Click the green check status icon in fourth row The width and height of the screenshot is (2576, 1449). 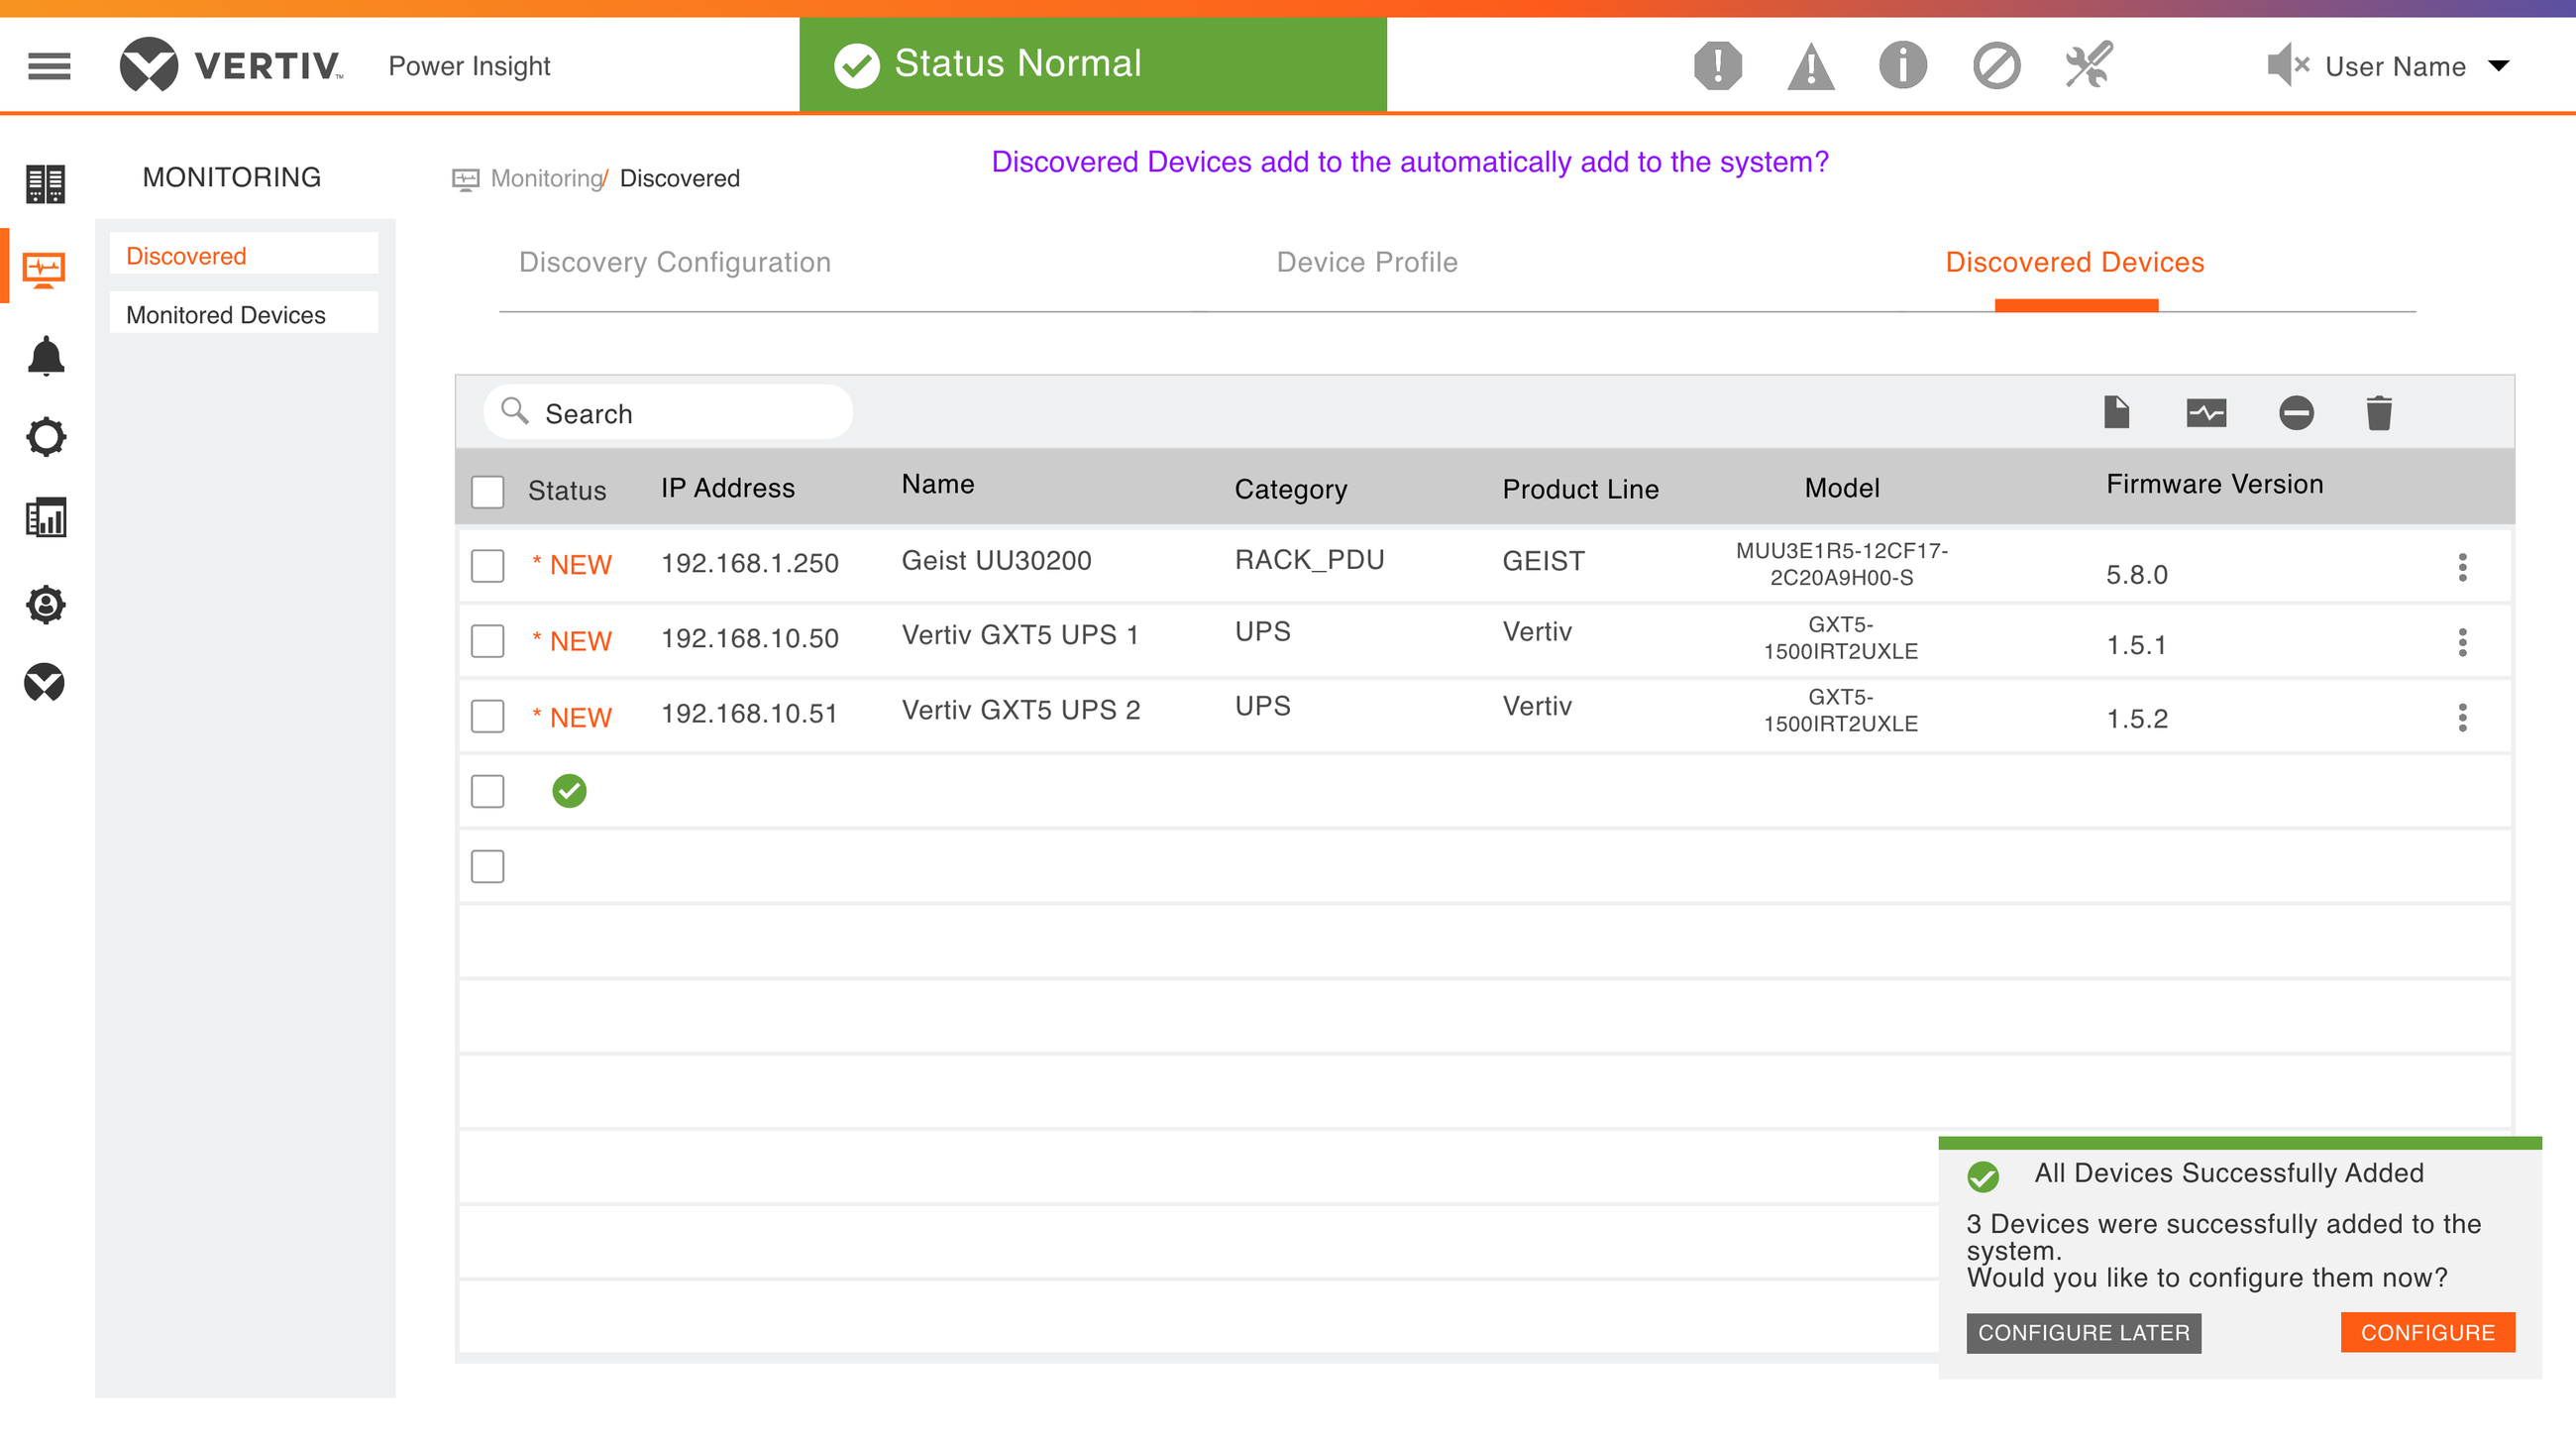point(569,791)
